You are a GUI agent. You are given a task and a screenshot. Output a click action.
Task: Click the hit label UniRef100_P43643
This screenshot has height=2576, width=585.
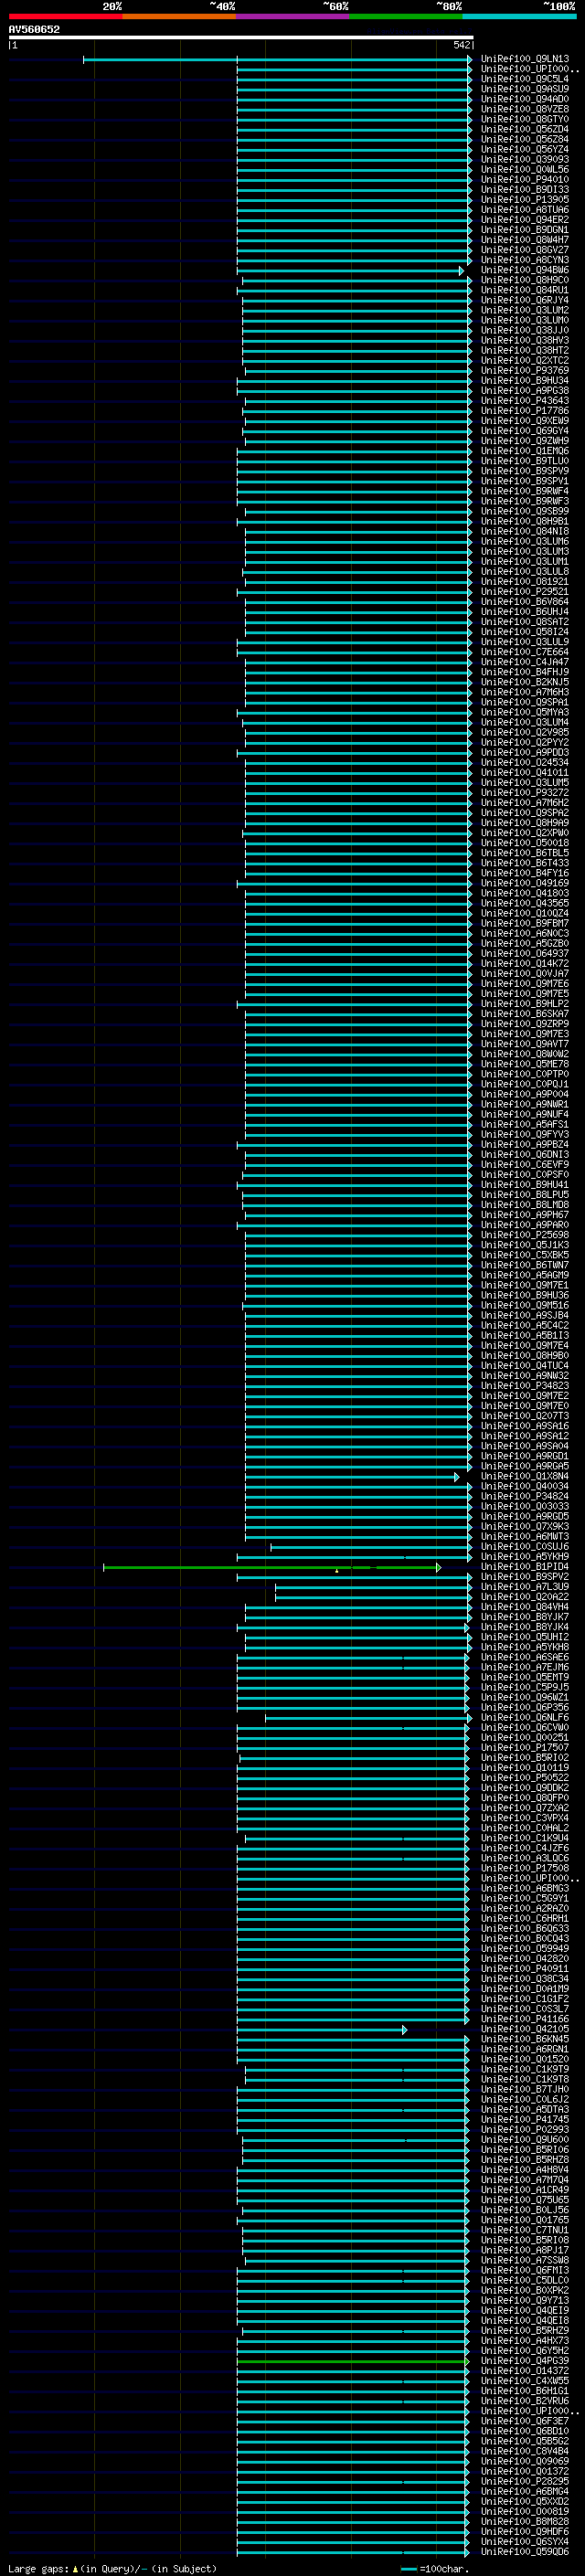click(525, 400)
